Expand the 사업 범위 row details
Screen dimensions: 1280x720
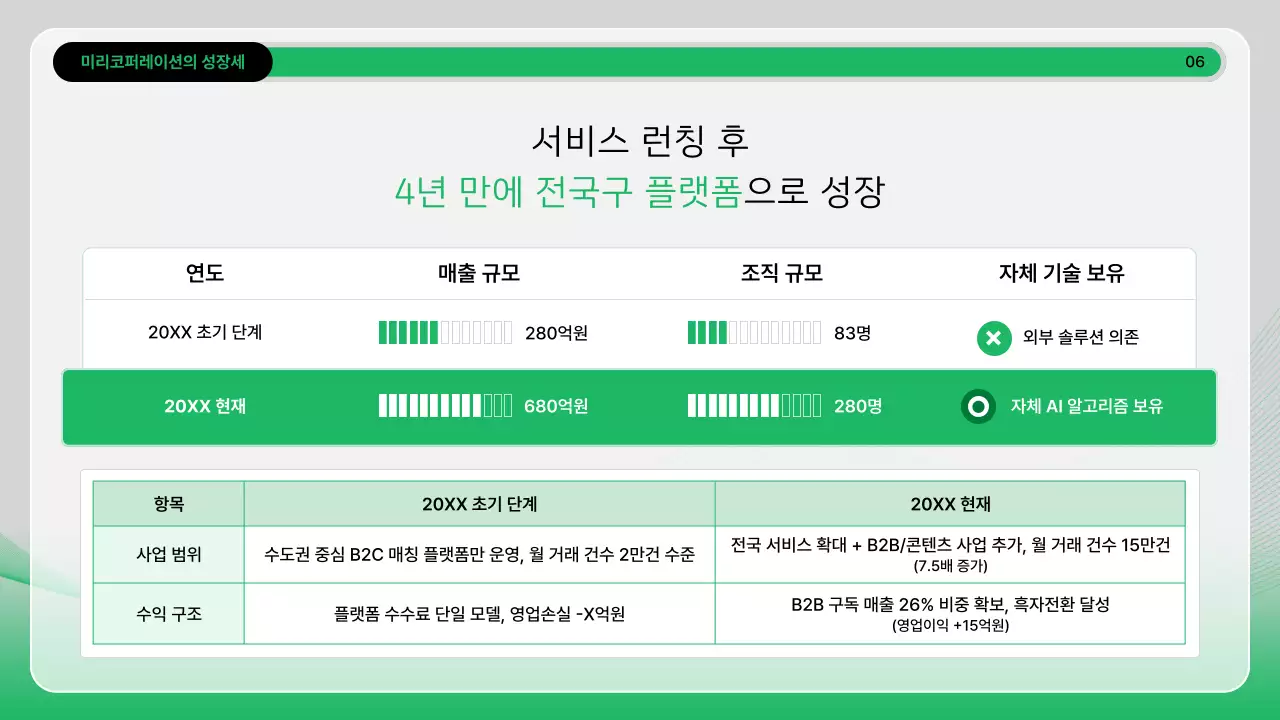(x=168, y=555)
